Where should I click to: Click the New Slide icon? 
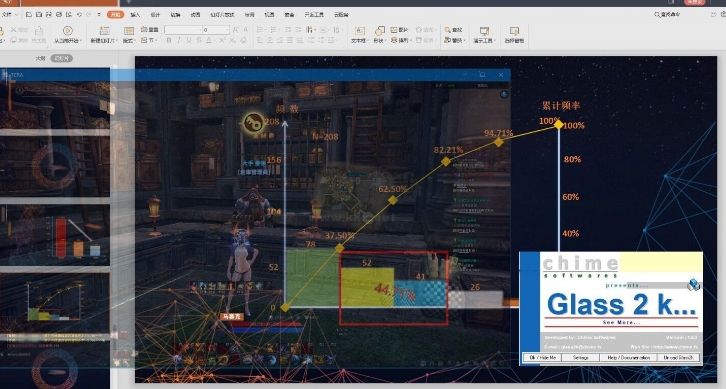click(x=105, y=31)
